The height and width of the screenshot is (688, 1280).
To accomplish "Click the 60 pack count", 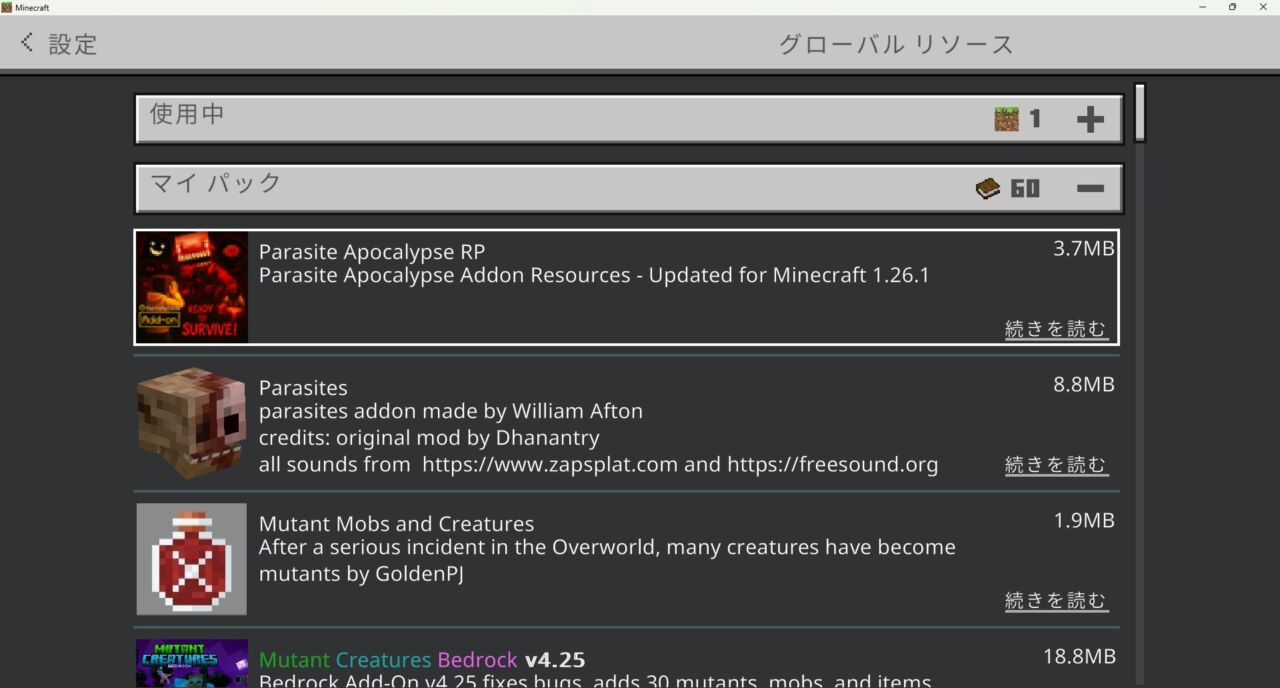I will (x=1025, y=188).
